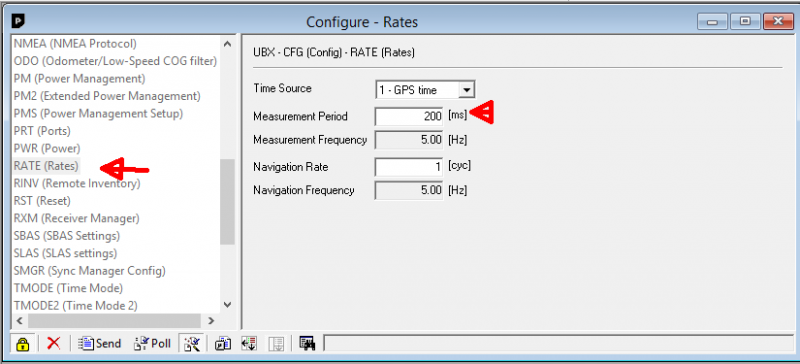The width and height of the screenshot is (800, 364).
Task: Click the Navigation Rate input field
Action: coord(409,166)
